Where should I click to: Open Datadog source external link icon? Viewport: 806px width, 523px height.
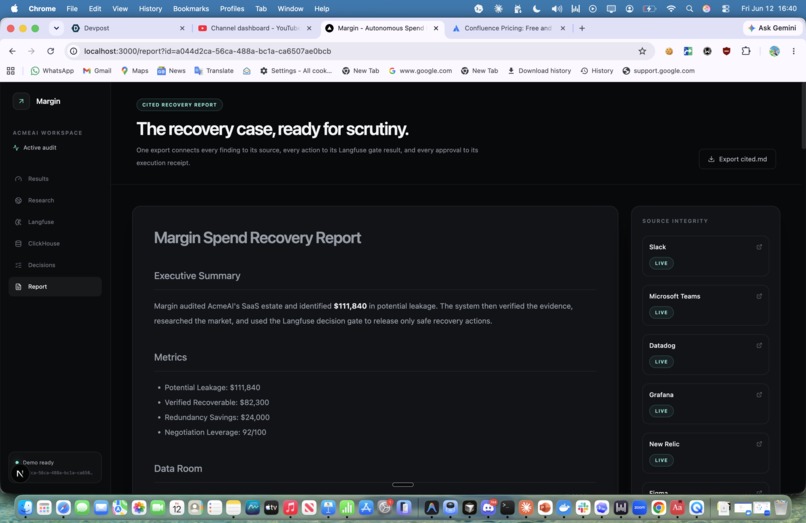click(x=759, y=346)
